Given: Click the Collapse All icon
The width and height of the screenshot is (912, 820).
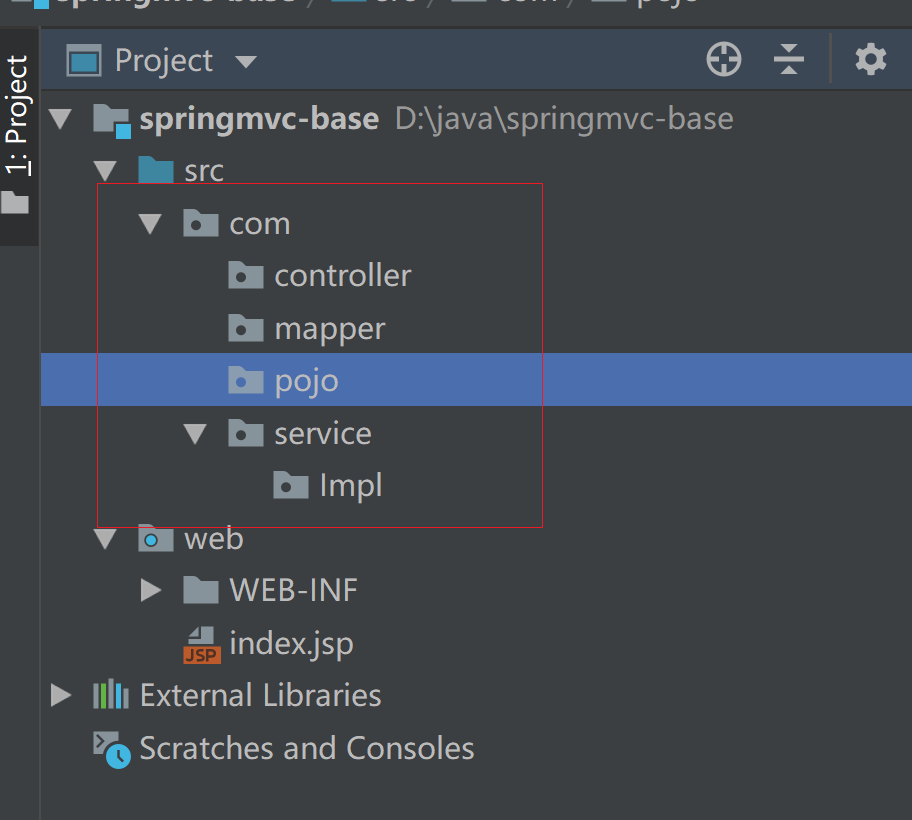Looking at the screenshot, I should (789, 60).
